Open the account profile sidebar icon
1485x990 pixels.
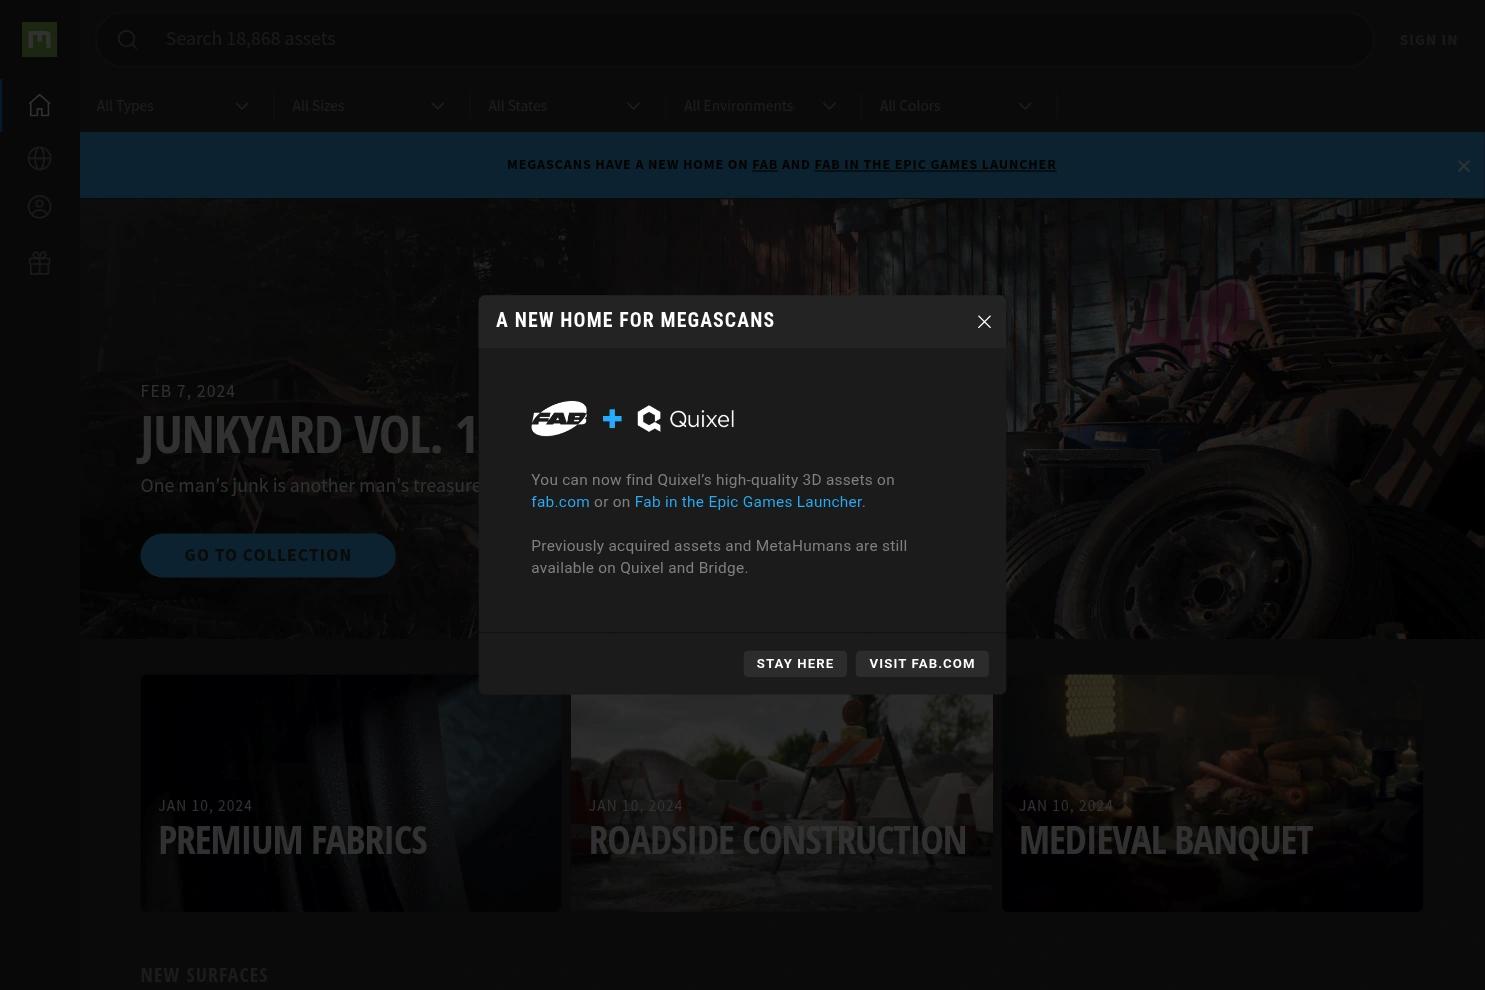tap(39, 207)
